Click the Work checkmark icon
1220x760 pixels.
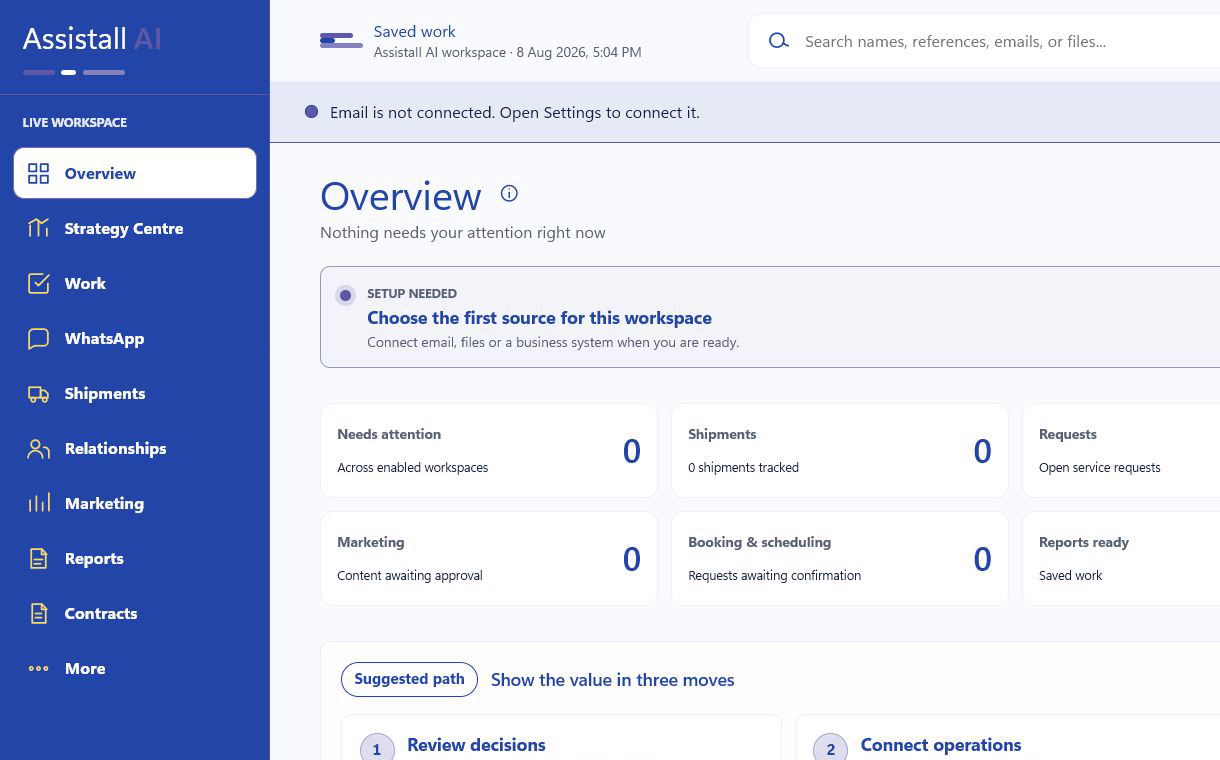click(38, 283)
